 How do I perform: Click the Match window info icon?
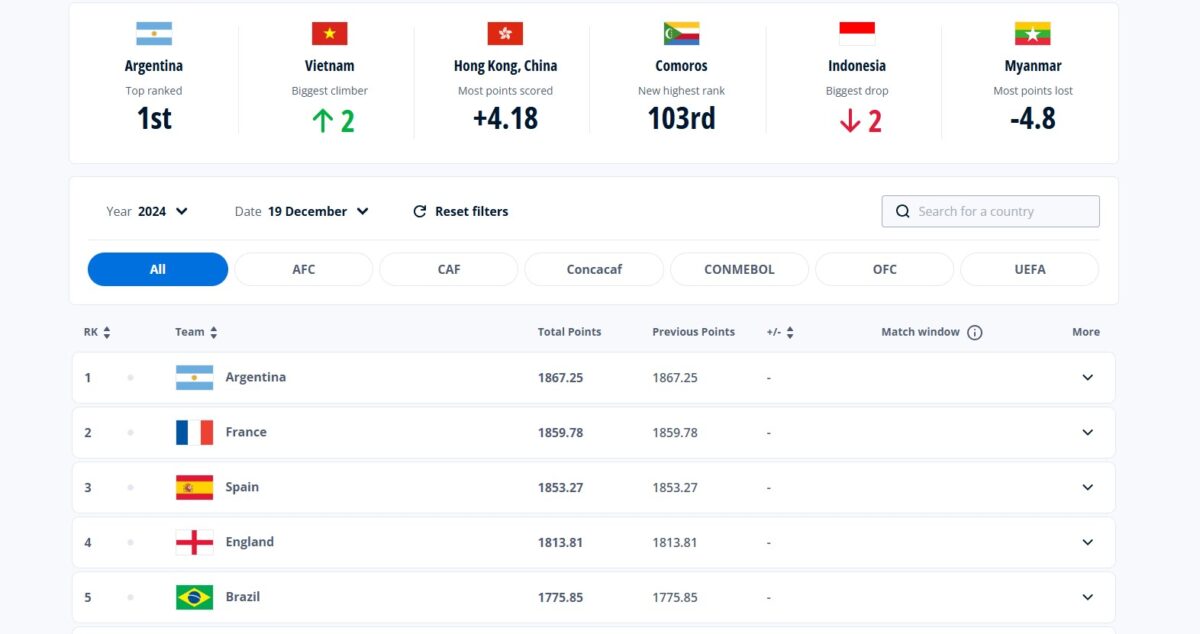(975, 332)
